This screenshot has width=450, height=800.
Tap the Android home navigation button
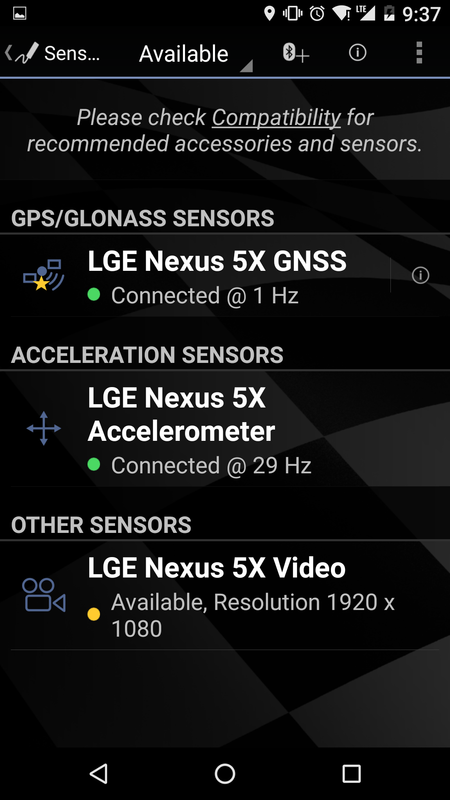(x=225, y=773)
